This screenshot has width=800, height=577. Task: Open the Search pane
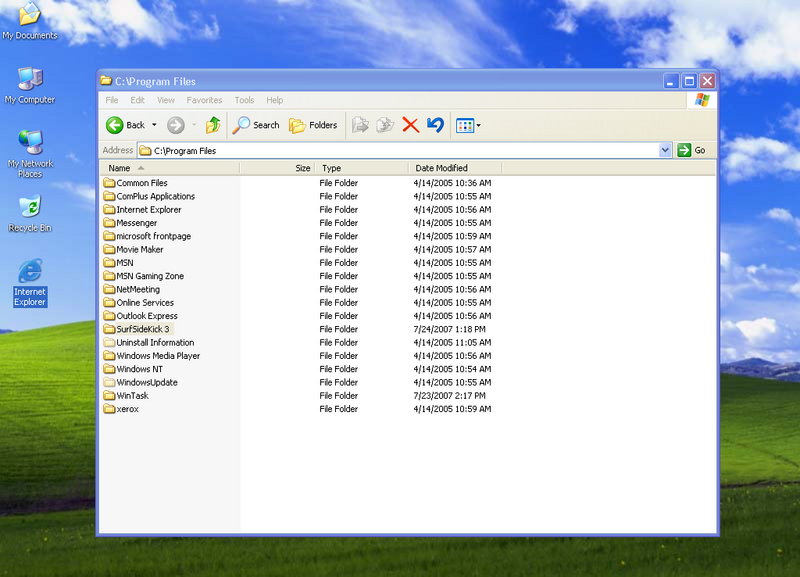pyautogui.click(x=256, y=125)
